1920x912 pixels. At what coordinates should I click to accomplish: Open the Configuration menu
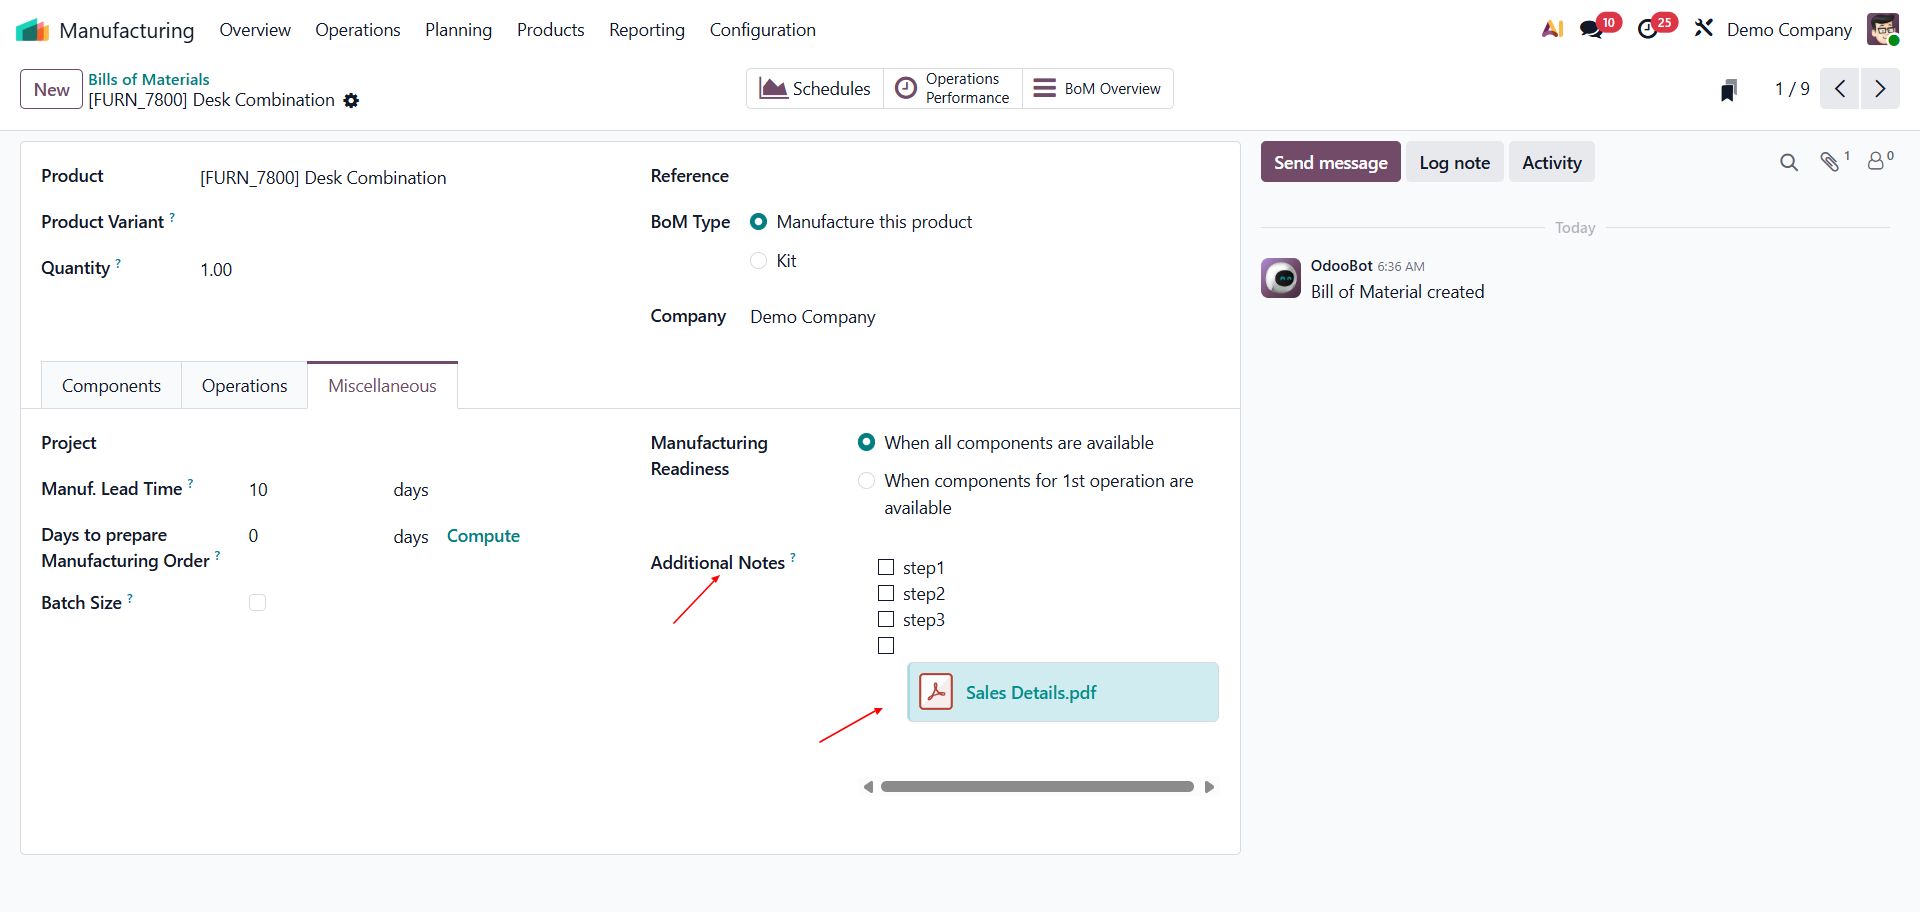tap(762, 30)
